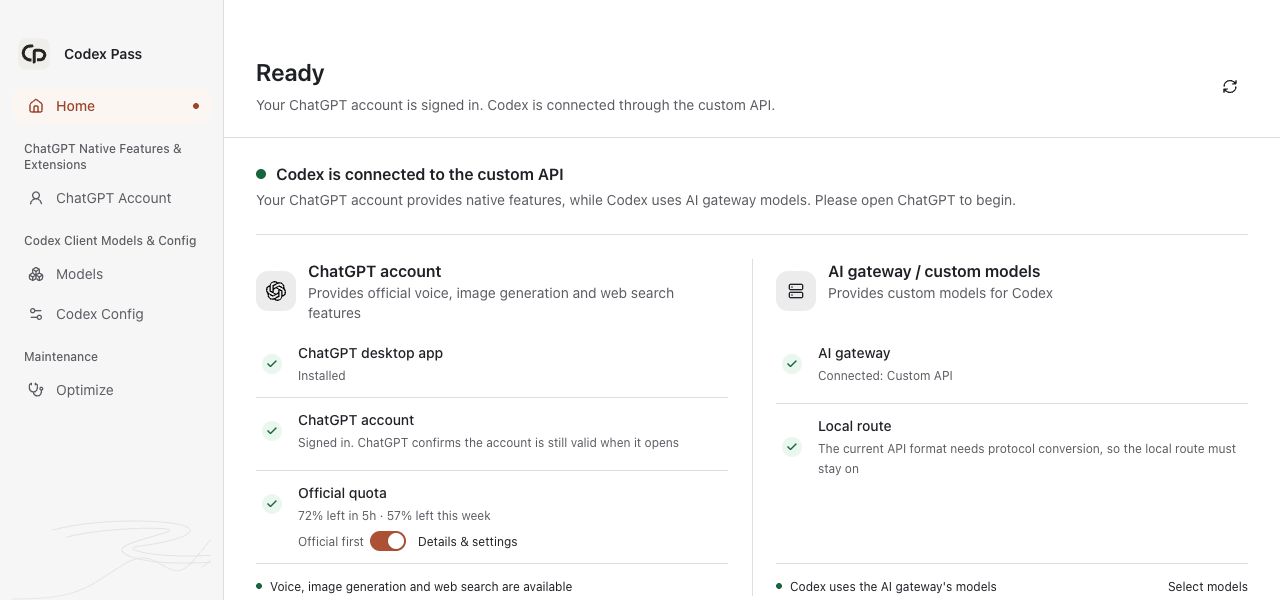Click check icon beside ChatGPT account signed in
This screenshot has width=1280, height=600.
pyautogui.click(x=272, y=431)
